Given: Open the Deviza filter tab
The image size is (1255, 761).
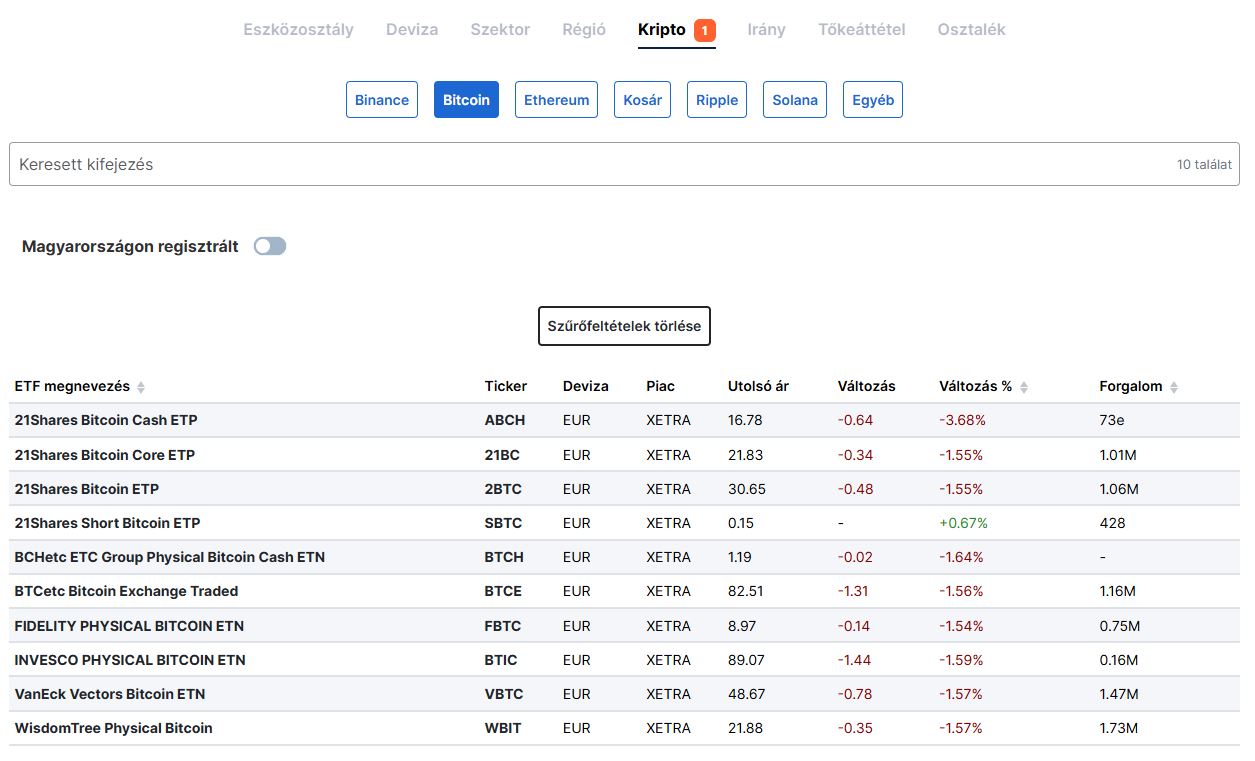Looking at the screenshot, I should 412,29.
